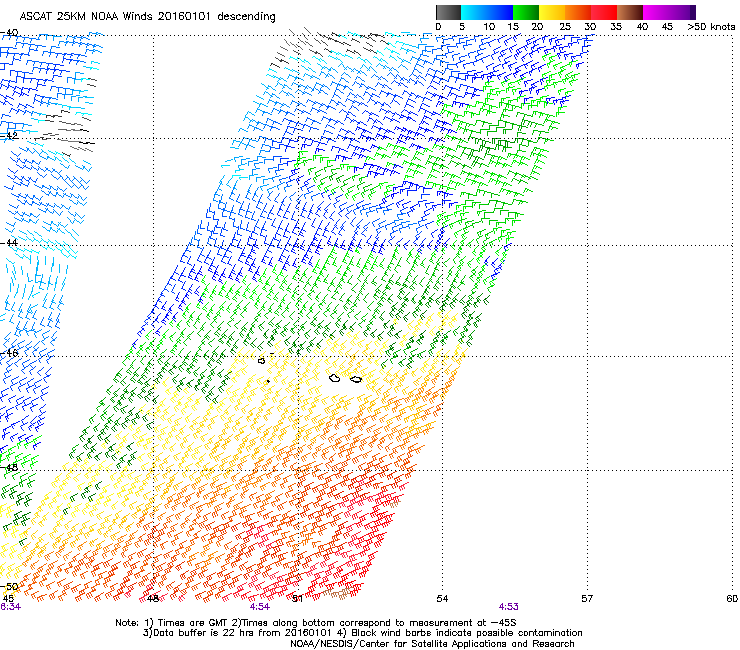Click the green 15-20 knots legend segment
The image size is (740, 650).
click(526, 12)
